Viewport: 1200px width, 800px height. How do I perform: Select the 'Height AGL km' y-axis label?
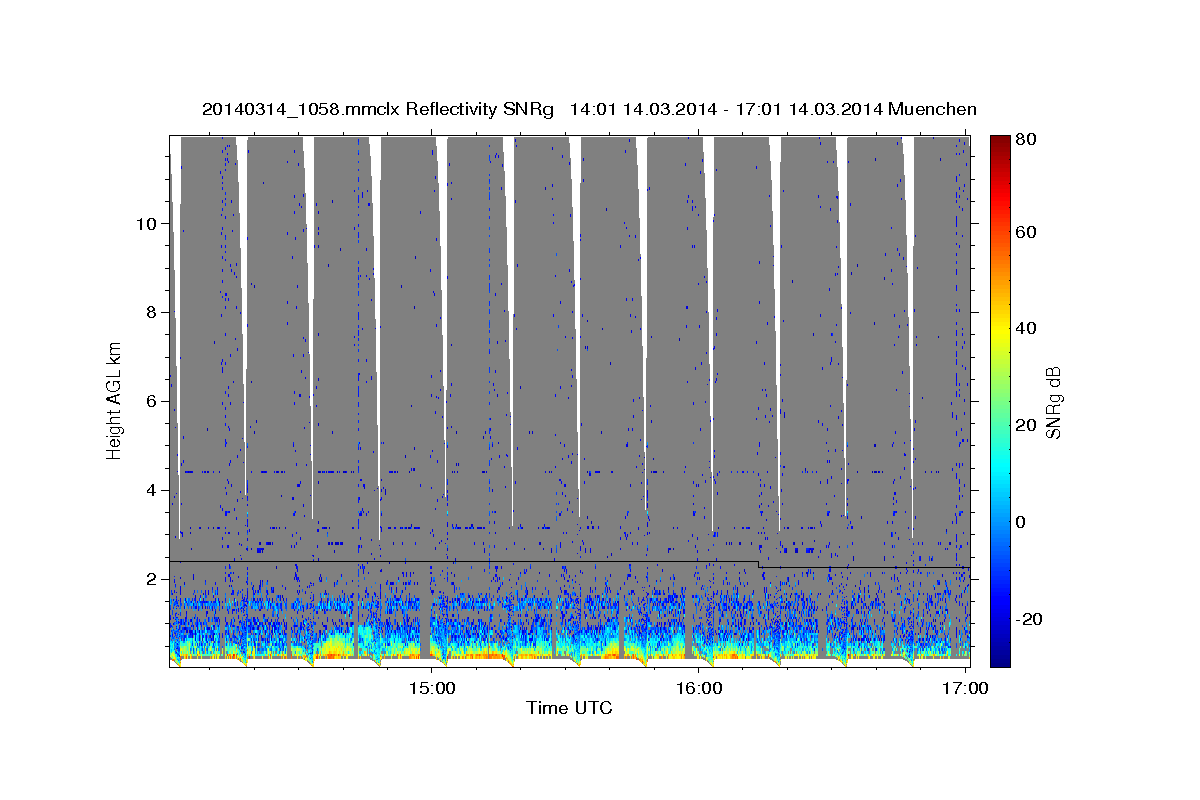click(x=115, y=401)
